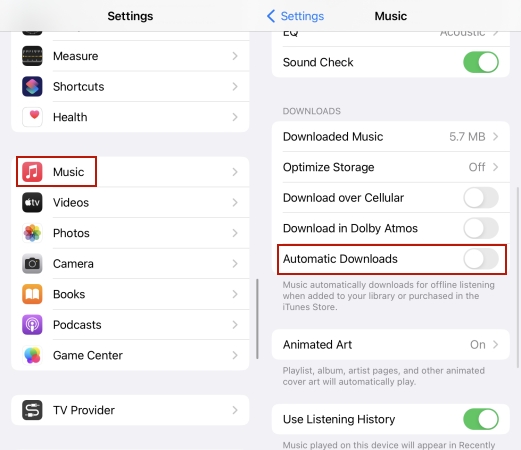Tap the Camera app icon
521x450 pixels.
pyautogui.click(x=32, y=263)
